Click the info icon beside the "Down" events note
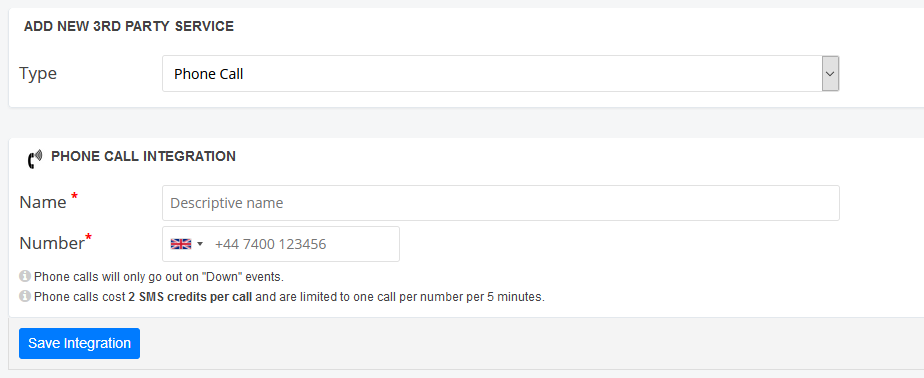Viewport: 924px width, 378px height. (25, 276)
